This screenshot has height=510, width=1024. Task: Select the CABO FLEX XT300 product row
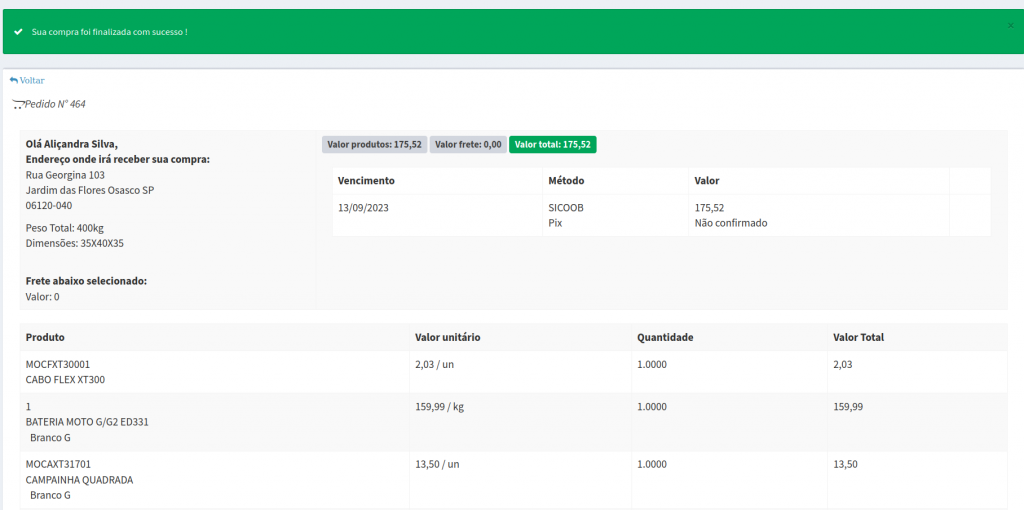65,380
